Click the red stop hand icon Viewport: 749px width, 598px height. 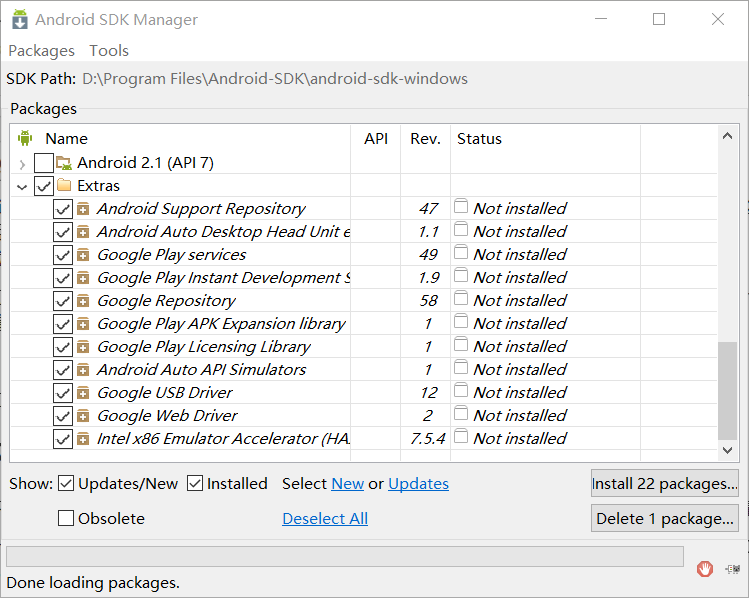pyautogui.click(x=705, y=568)
